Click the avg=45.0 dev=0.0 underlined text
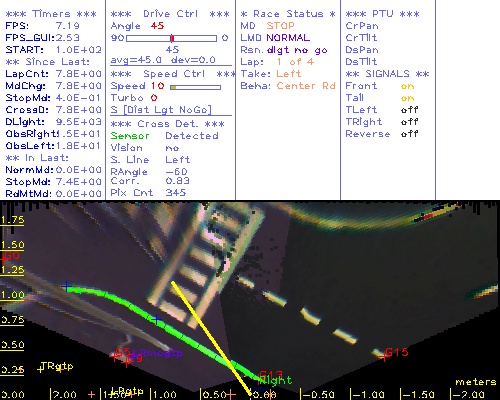Screen dimensions: 500x400 pyautogui.click(x=163, y=60)
